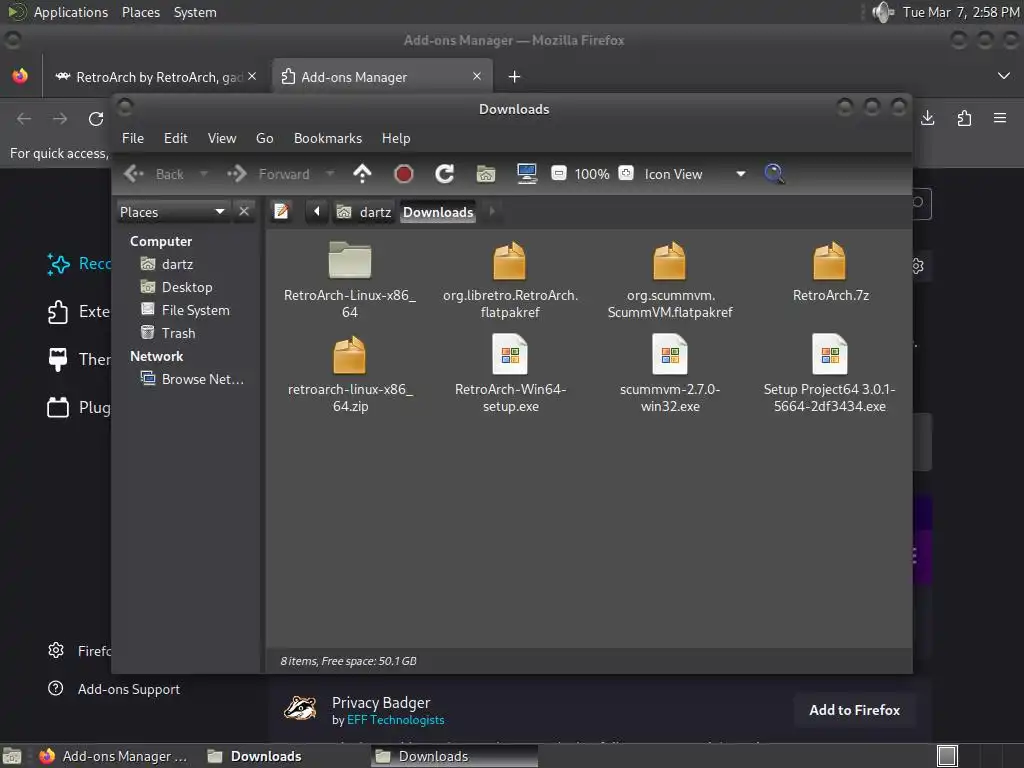Click the volume speaker icon in panel
Image resolution: width=1024 pixels, height=768 pixels.
(x=882, y=12)
